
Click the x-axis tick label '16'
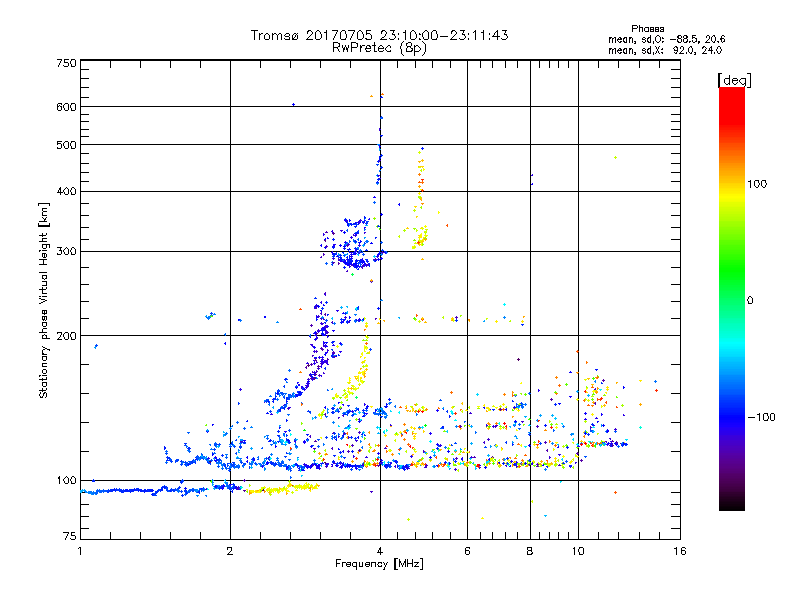pos(680,551)
